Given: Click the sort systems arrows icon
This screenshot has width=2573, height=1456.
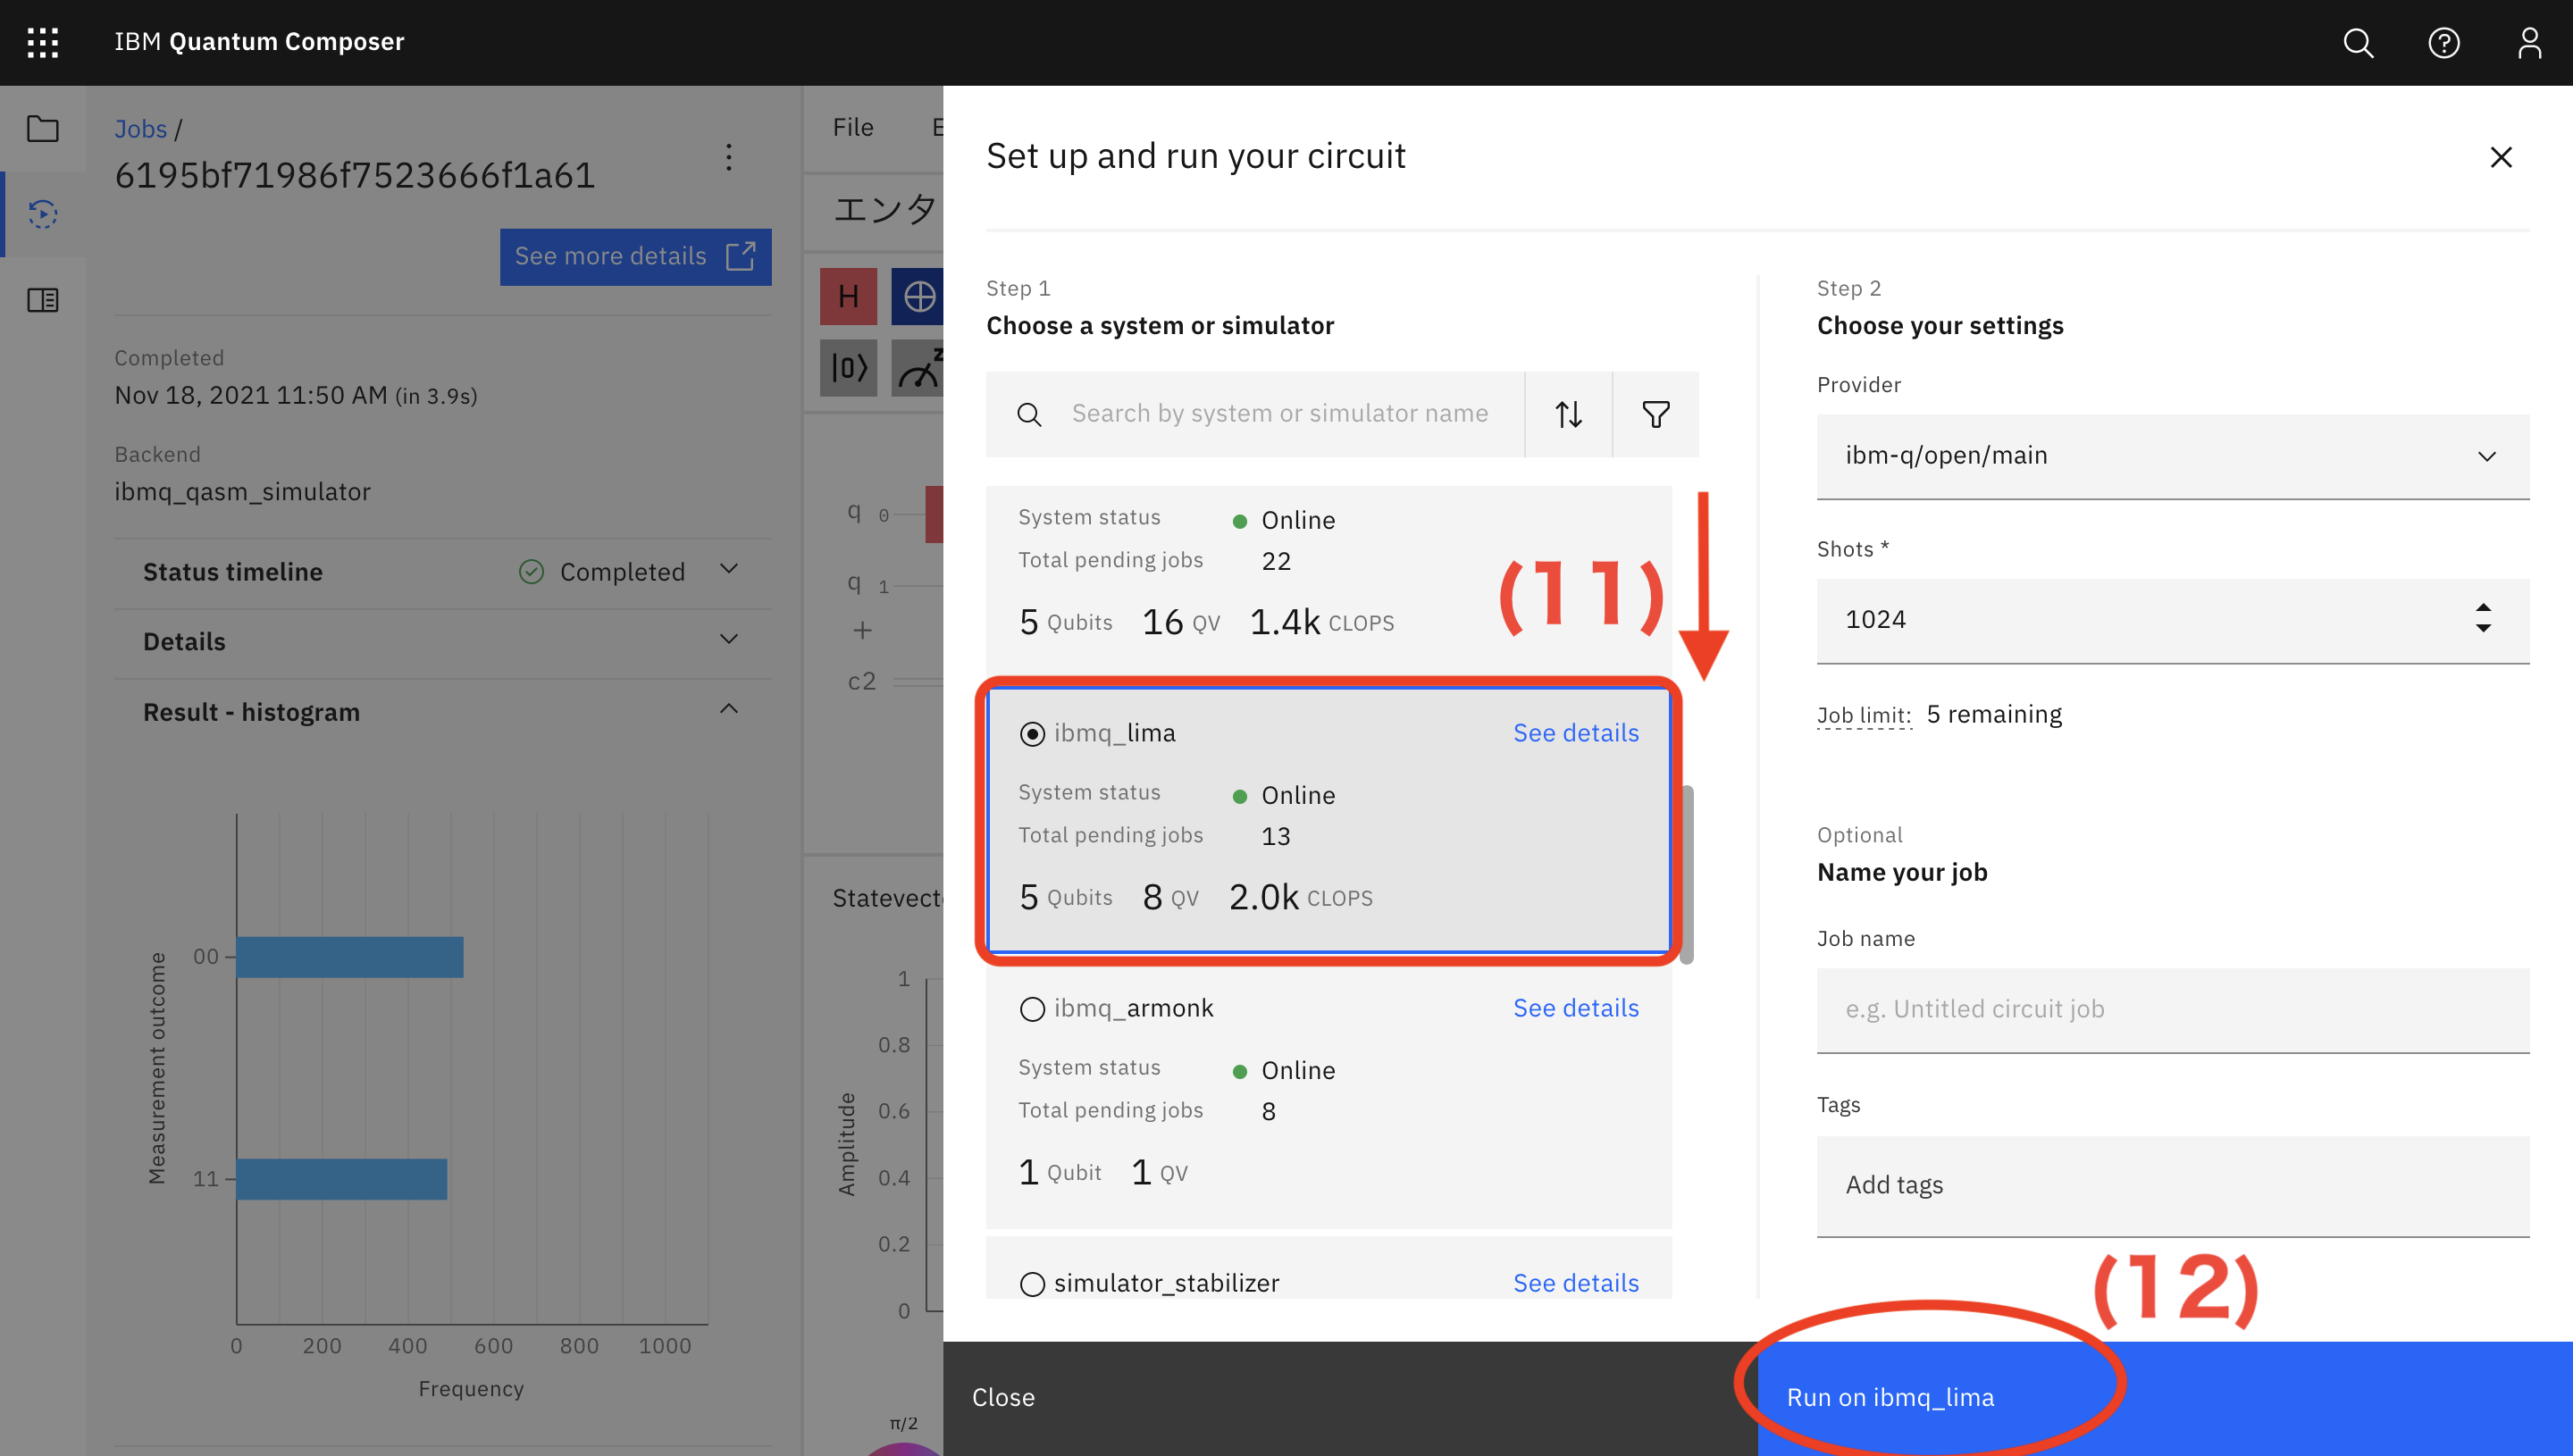Looking at the screenshot, I should pyautogui.click(x=1568, y=414).
